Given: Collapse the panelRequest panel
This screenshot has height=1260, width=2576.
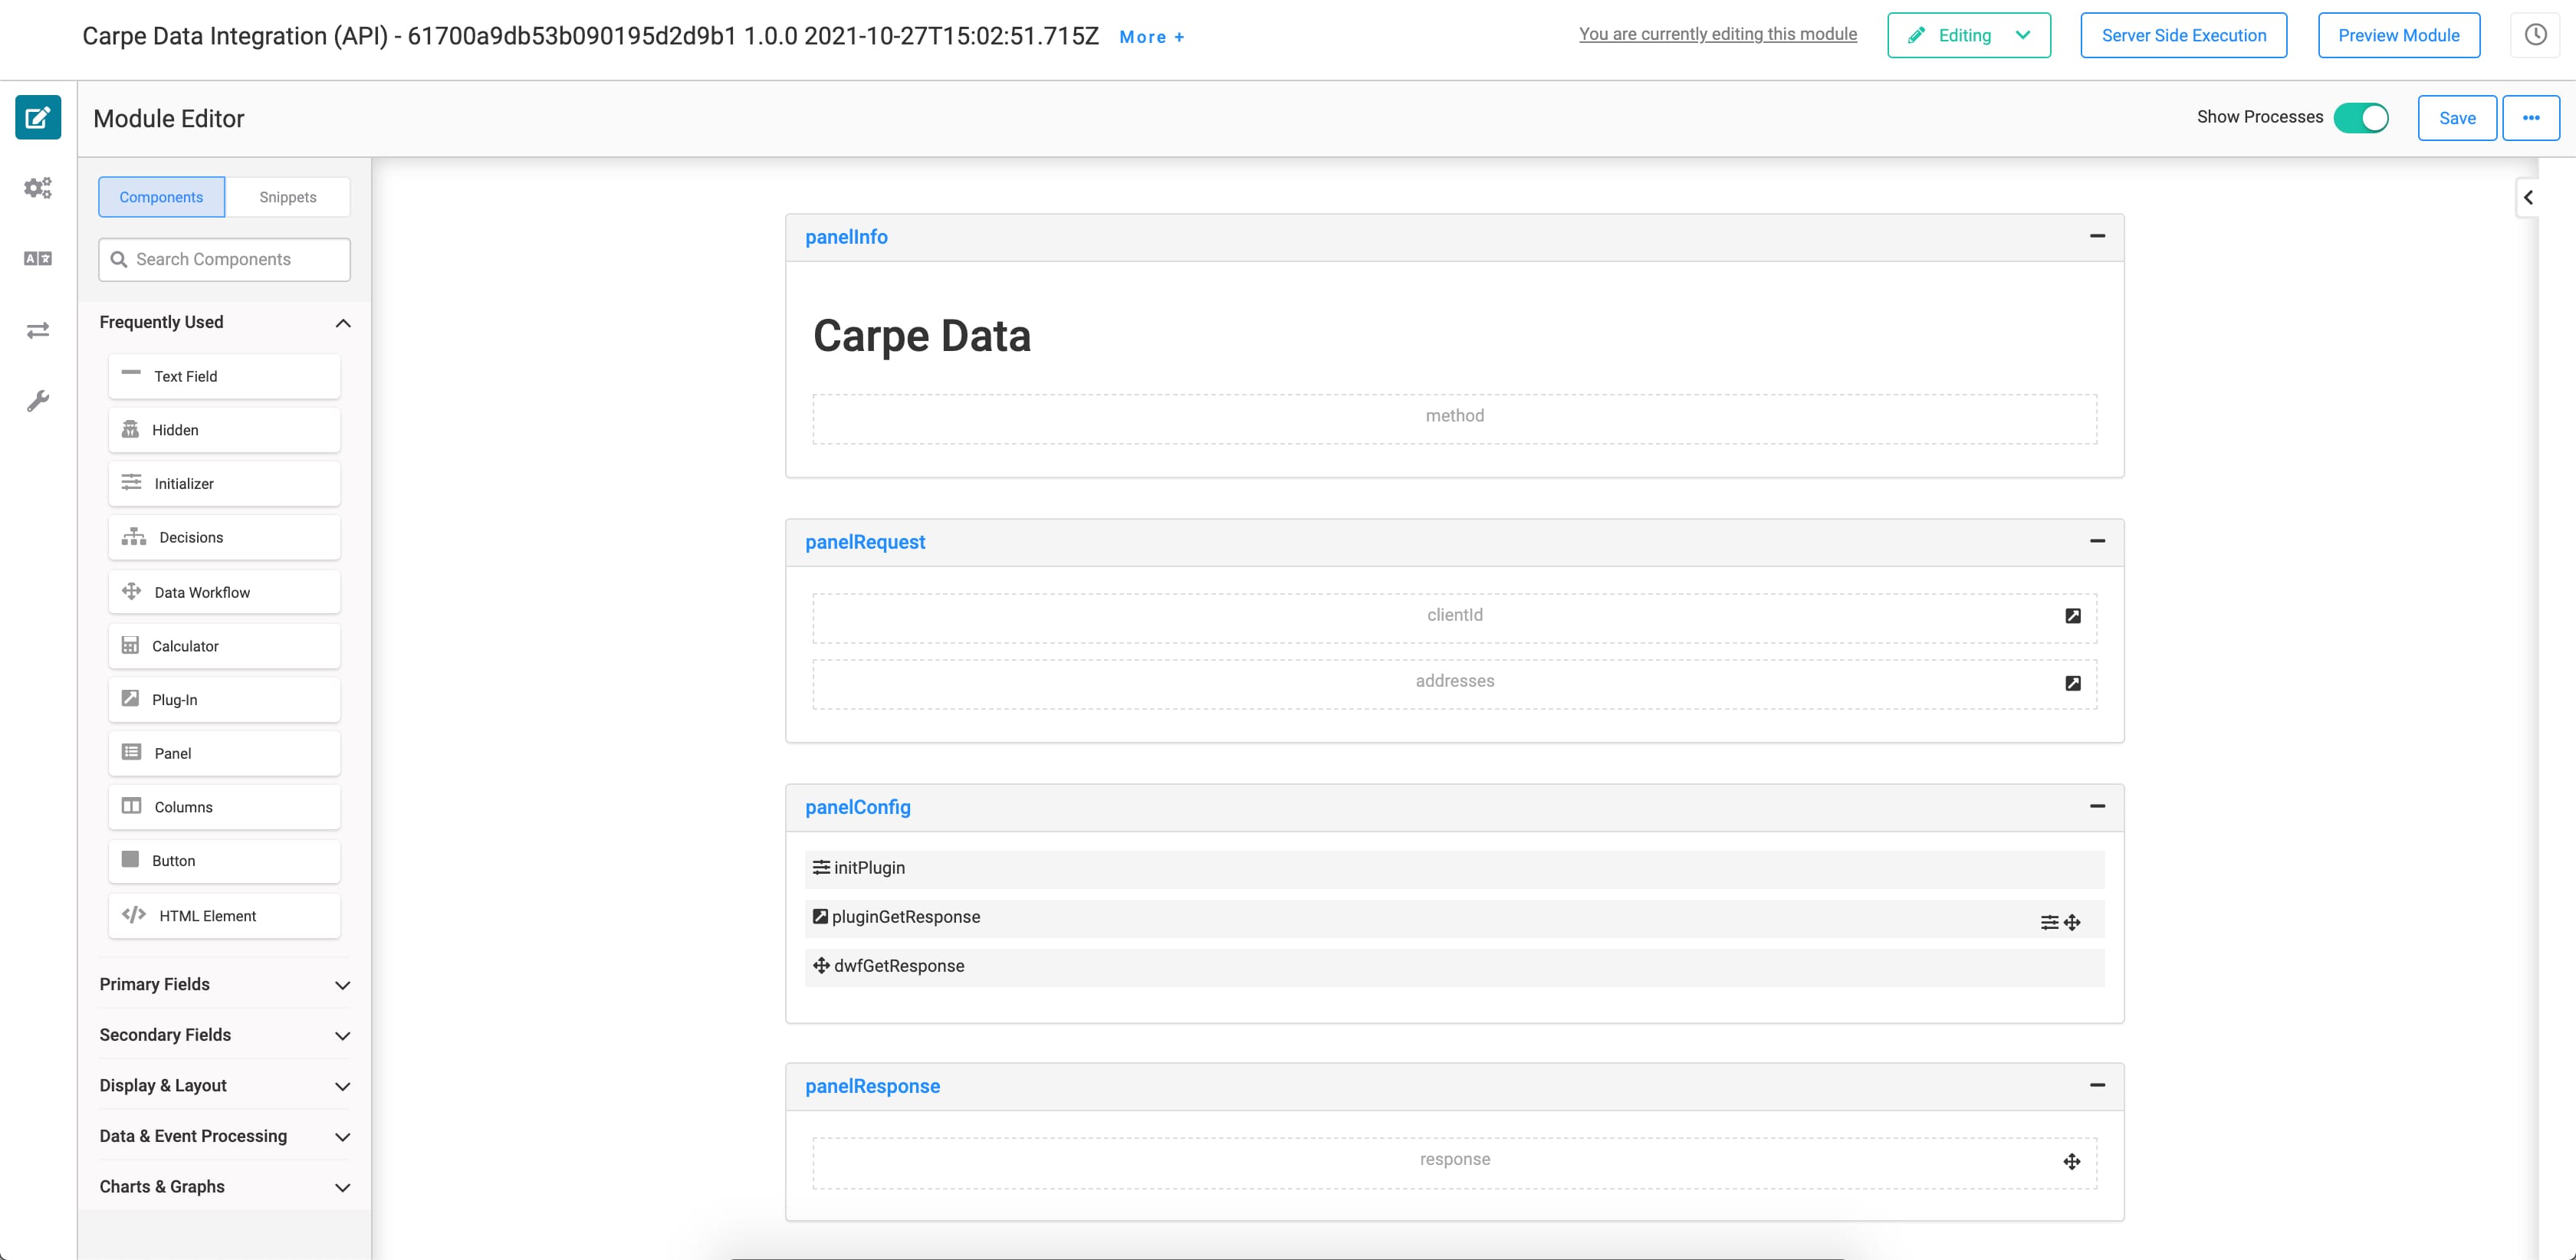Looking at the screenshot, I should (x=2097, y=541).
